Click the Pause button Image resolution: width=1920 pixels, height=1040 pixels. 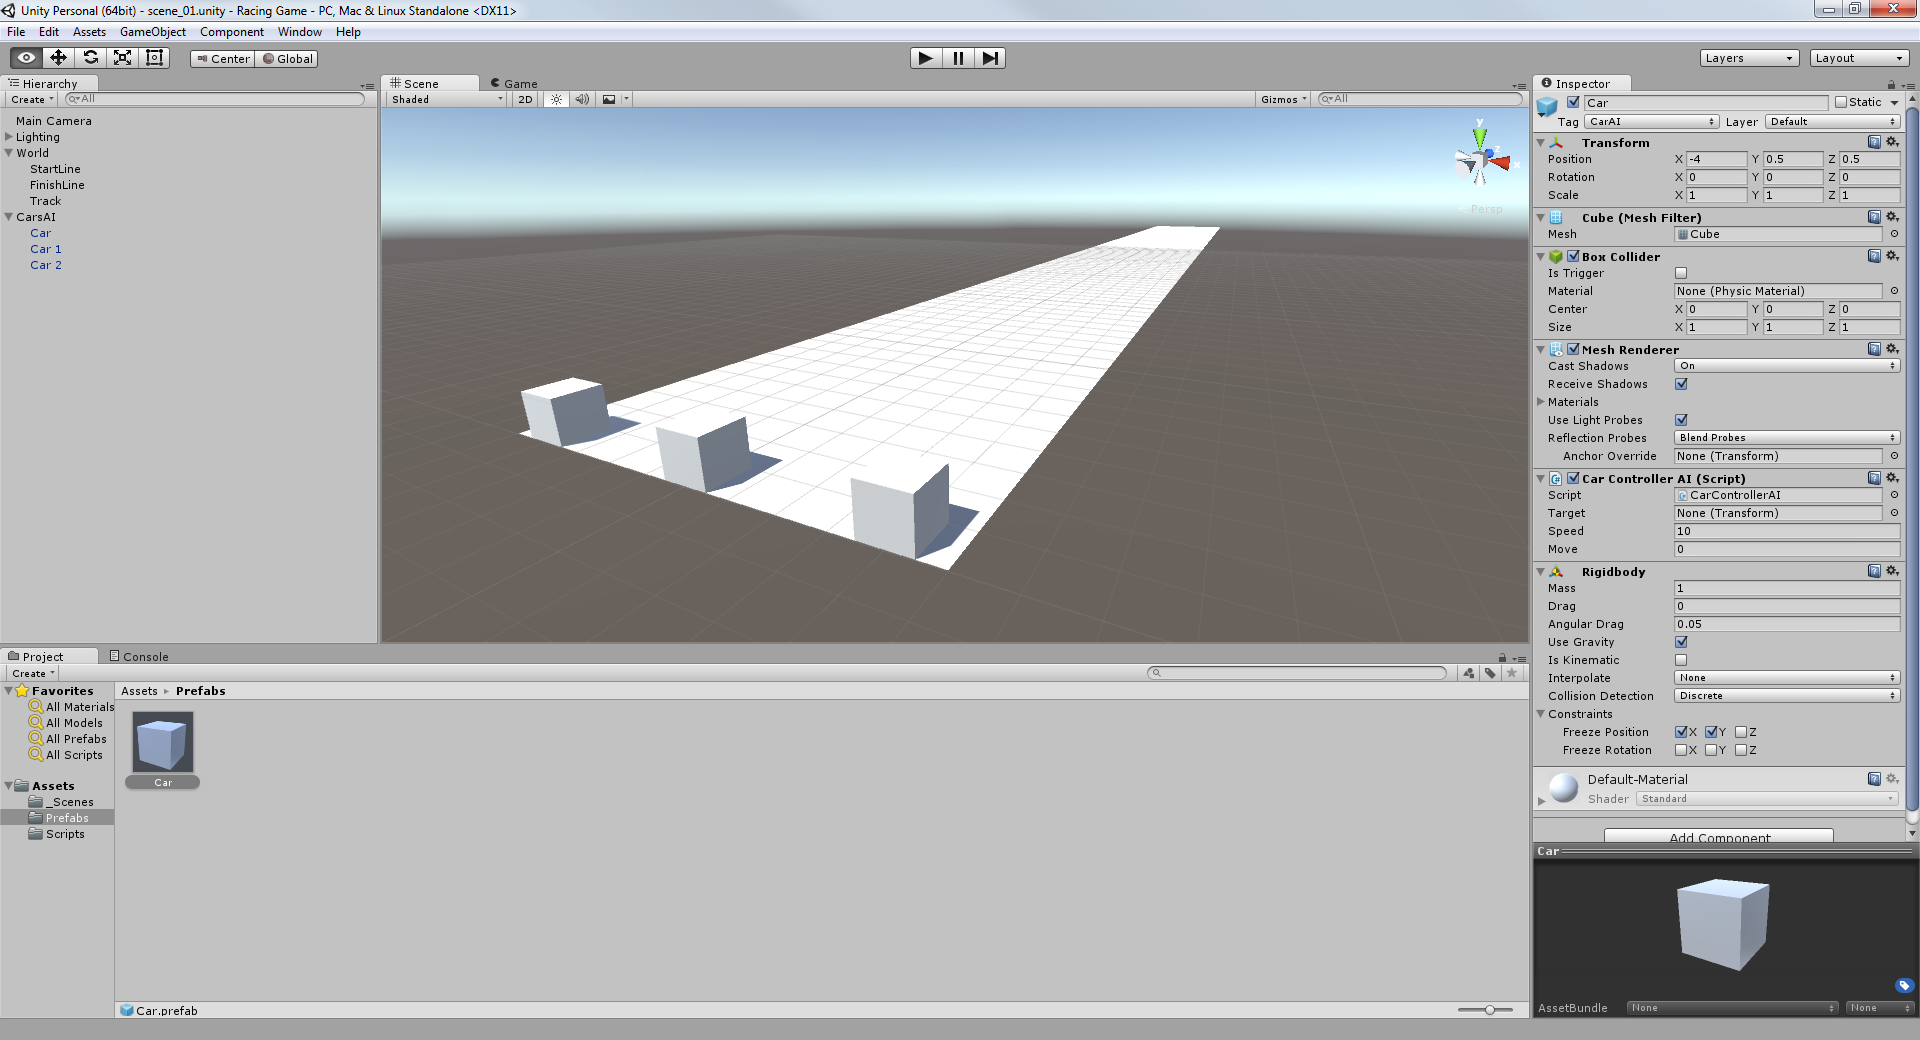coord(958,58)
